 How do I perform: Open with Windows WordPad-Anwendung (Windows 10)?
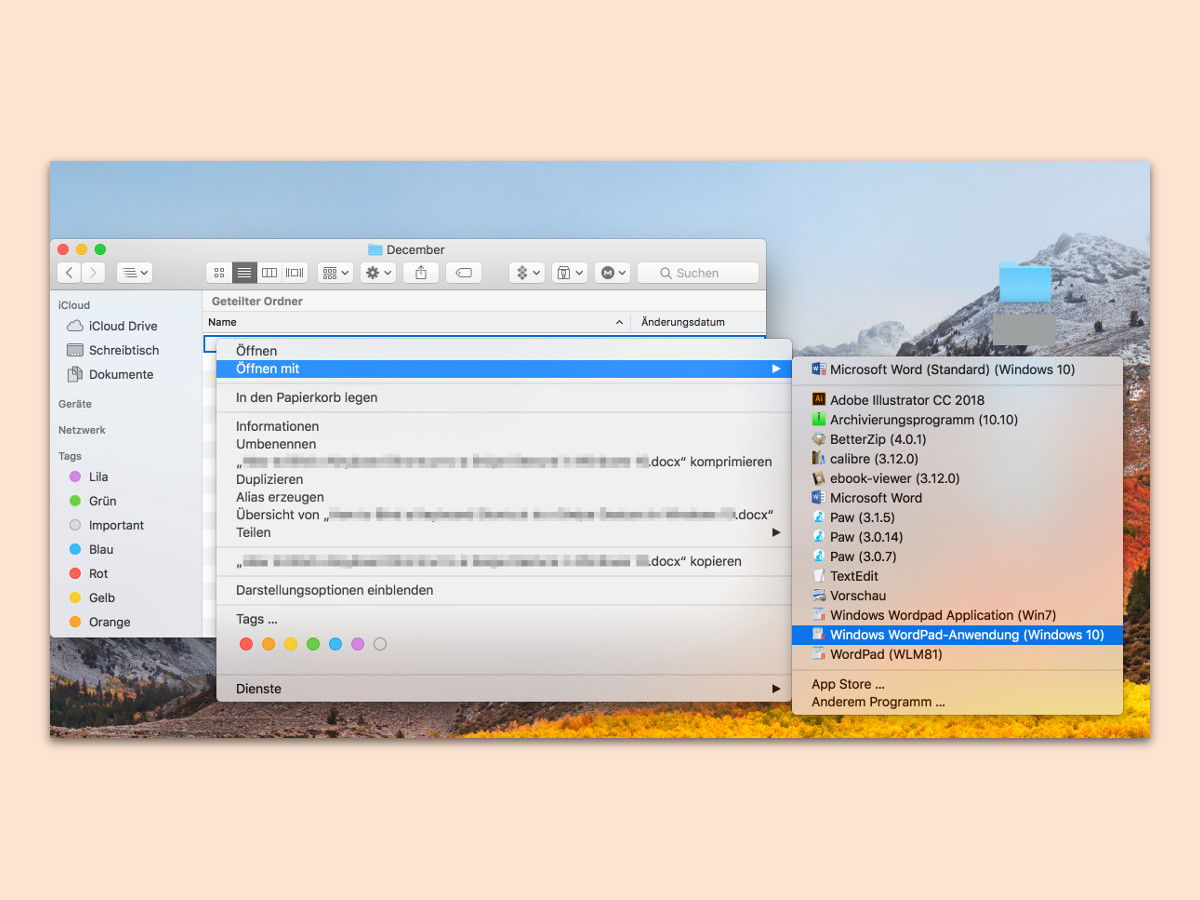click(957, 635)
